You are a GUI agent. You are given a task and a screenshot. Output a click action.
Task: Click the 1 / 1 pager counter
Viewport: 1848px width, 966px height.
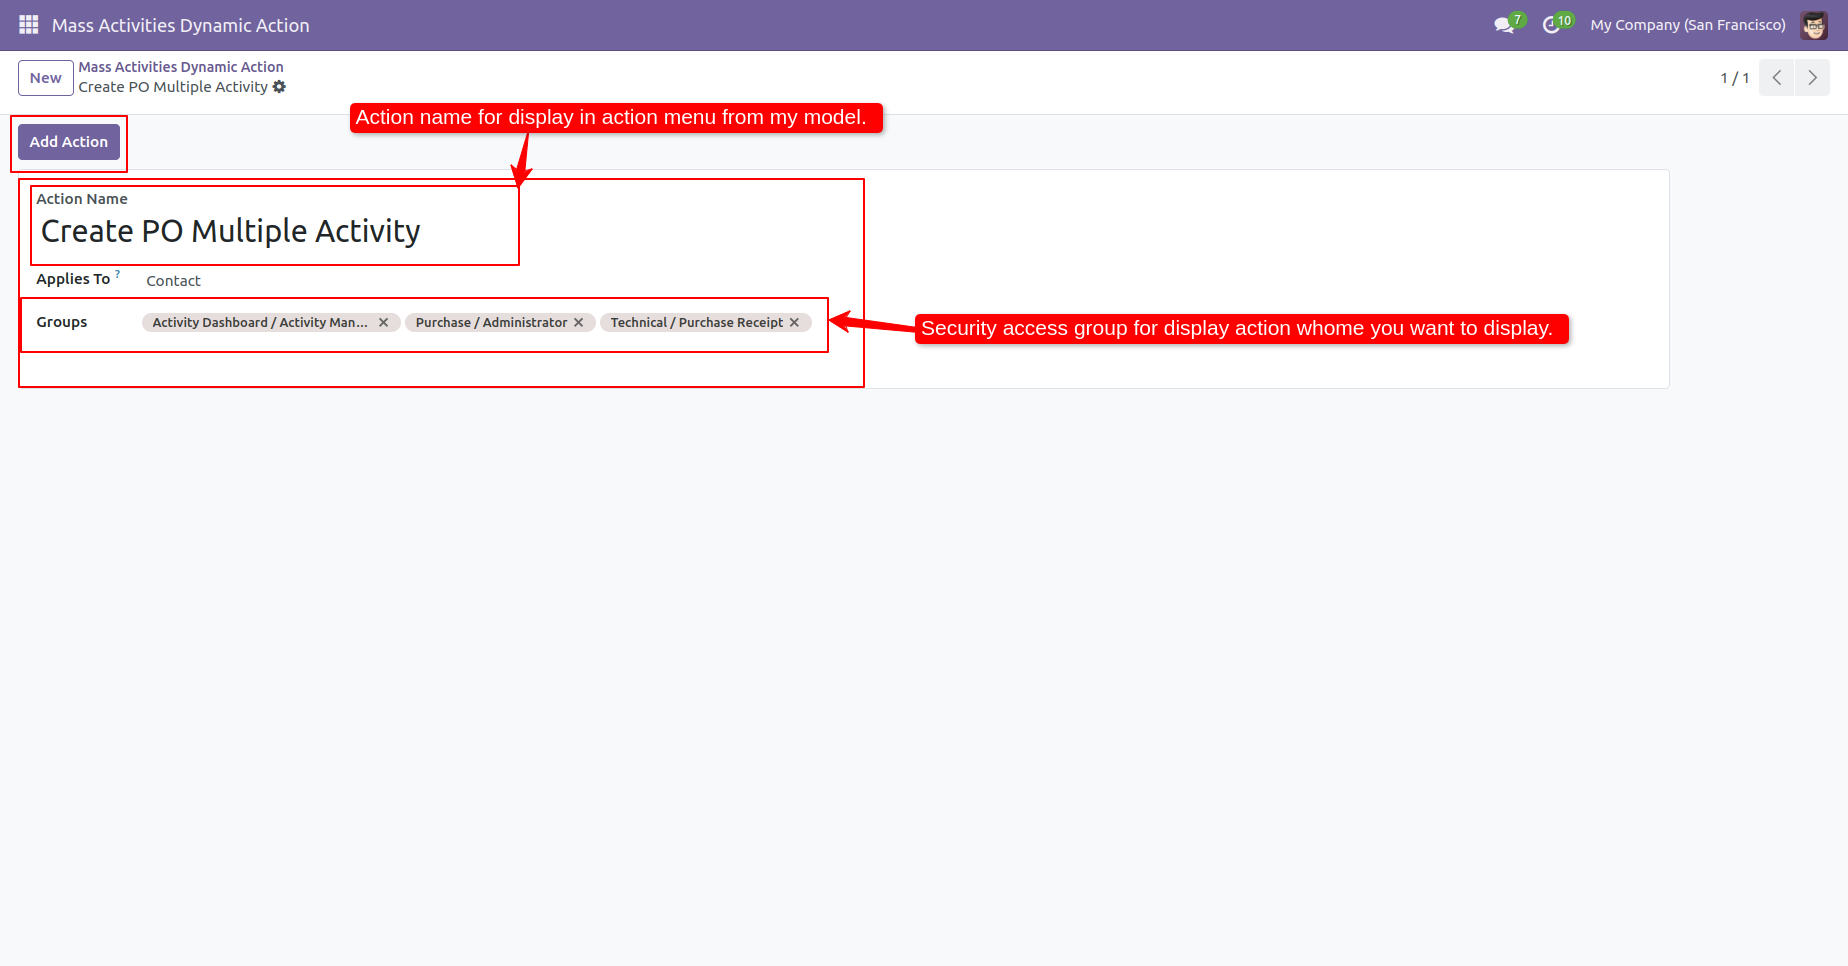[1735, 78]
